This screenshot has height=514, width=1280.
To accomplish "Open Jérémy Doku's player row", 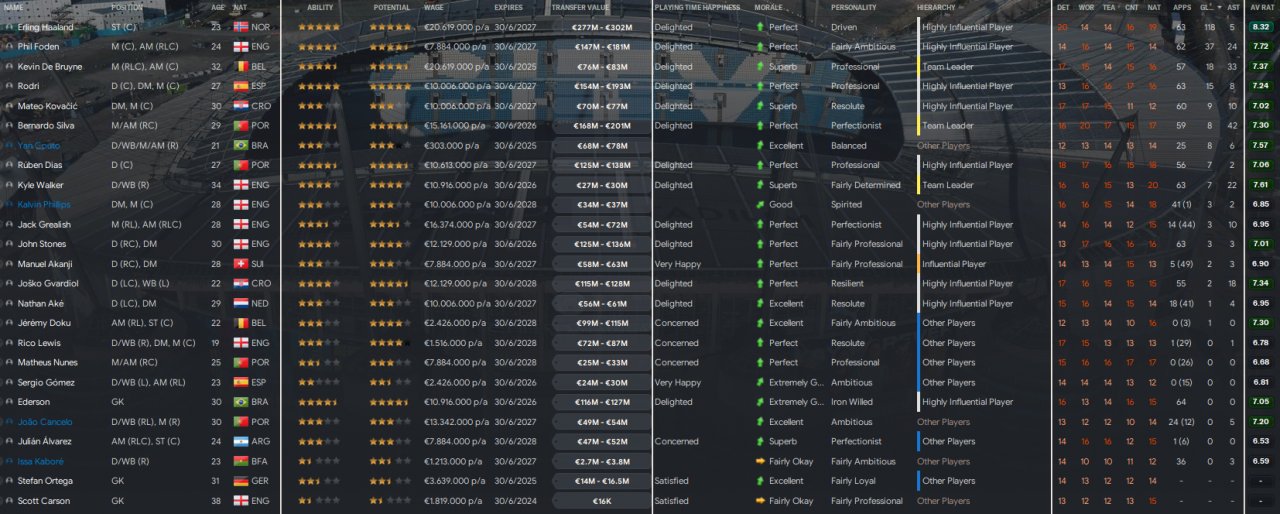I will pyautogui.click(x=640, y=323).
